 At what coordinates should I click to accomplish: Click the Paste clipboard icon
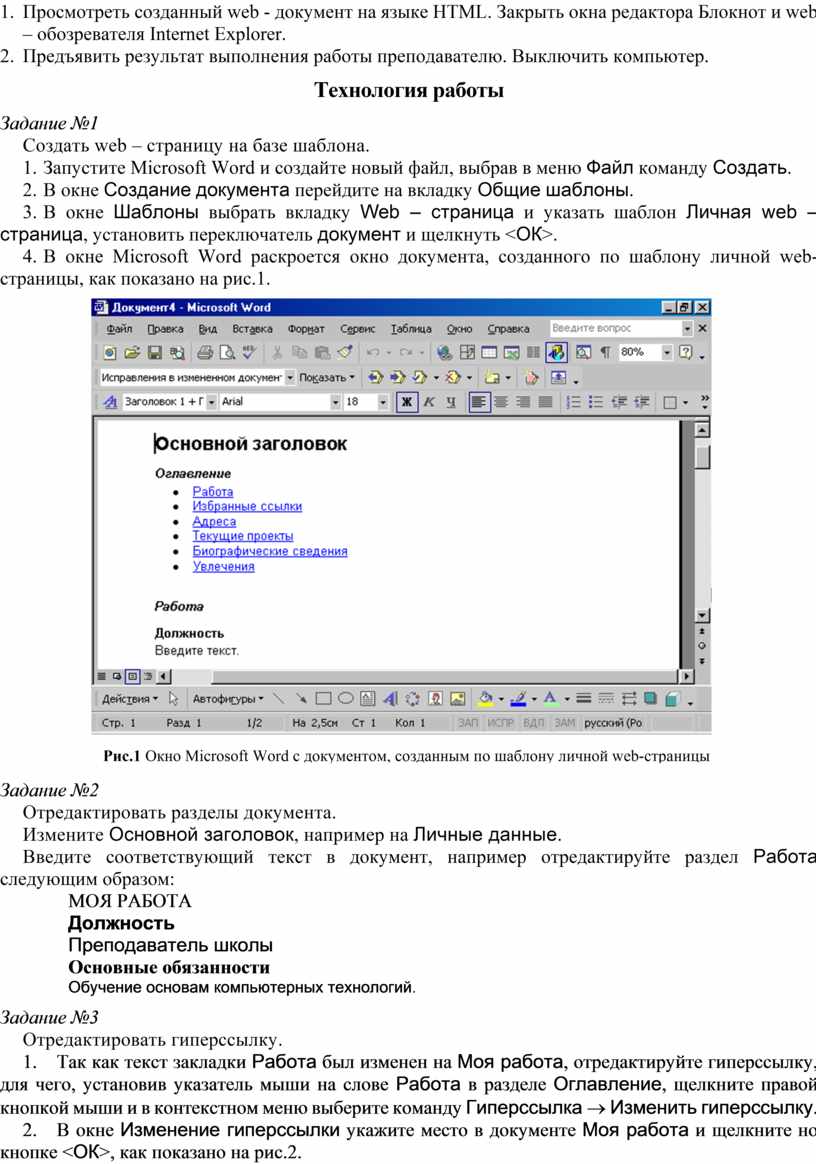click(x=322, y=353)
